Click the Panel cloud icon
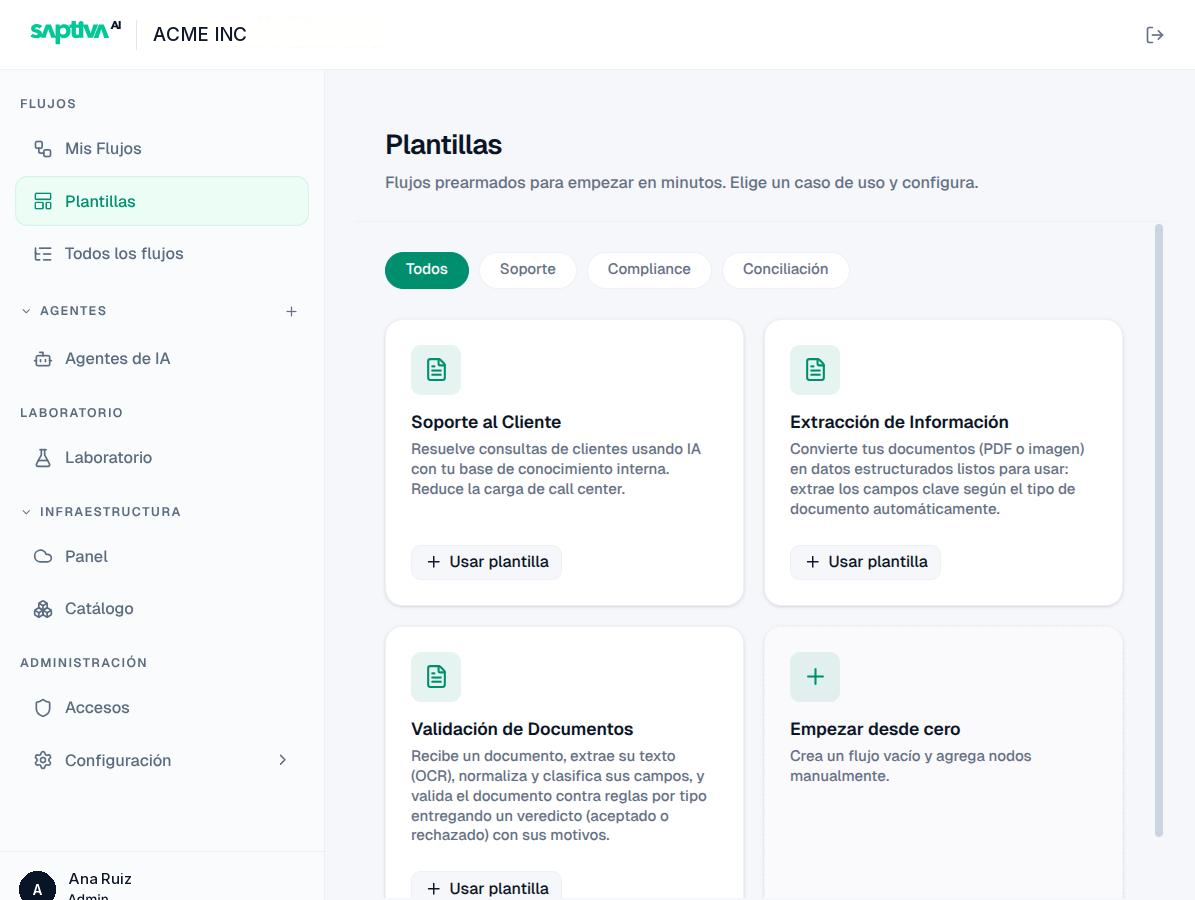Screen dimensions: 1195x900 (43, 556)
